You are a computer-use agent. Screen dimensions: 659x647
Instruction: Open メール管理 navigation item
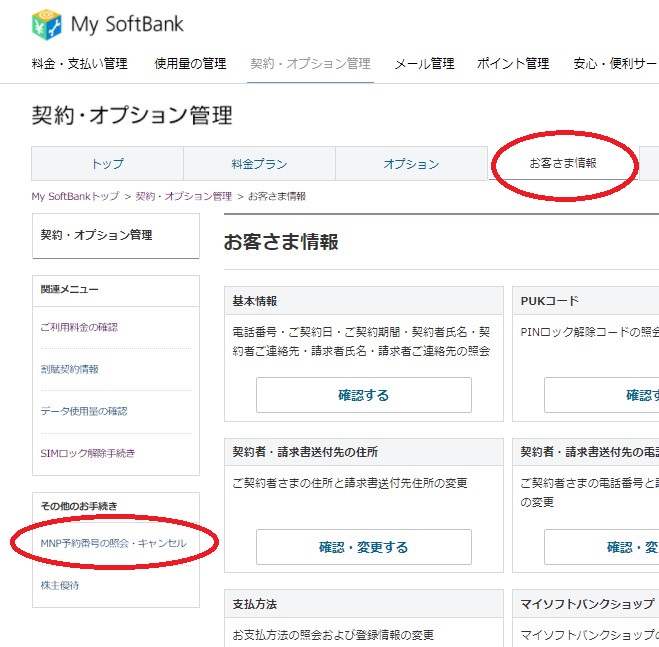pos(424,63)
